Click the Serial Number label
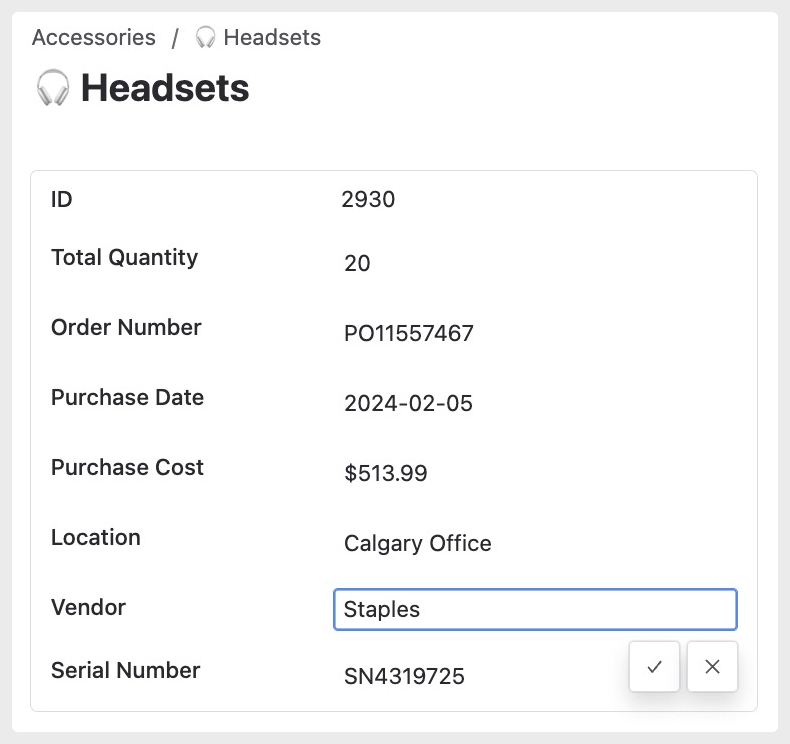 tap(125, 670)
